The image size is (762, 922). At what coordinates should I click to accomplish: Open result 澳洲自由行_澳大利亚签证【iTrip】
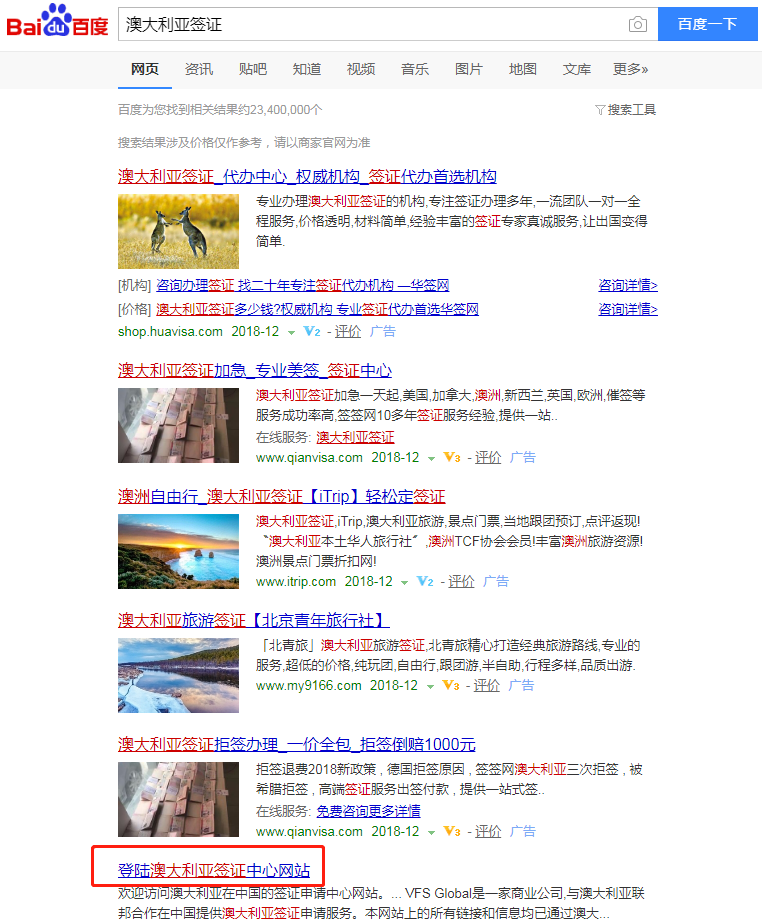click(282, 496)
